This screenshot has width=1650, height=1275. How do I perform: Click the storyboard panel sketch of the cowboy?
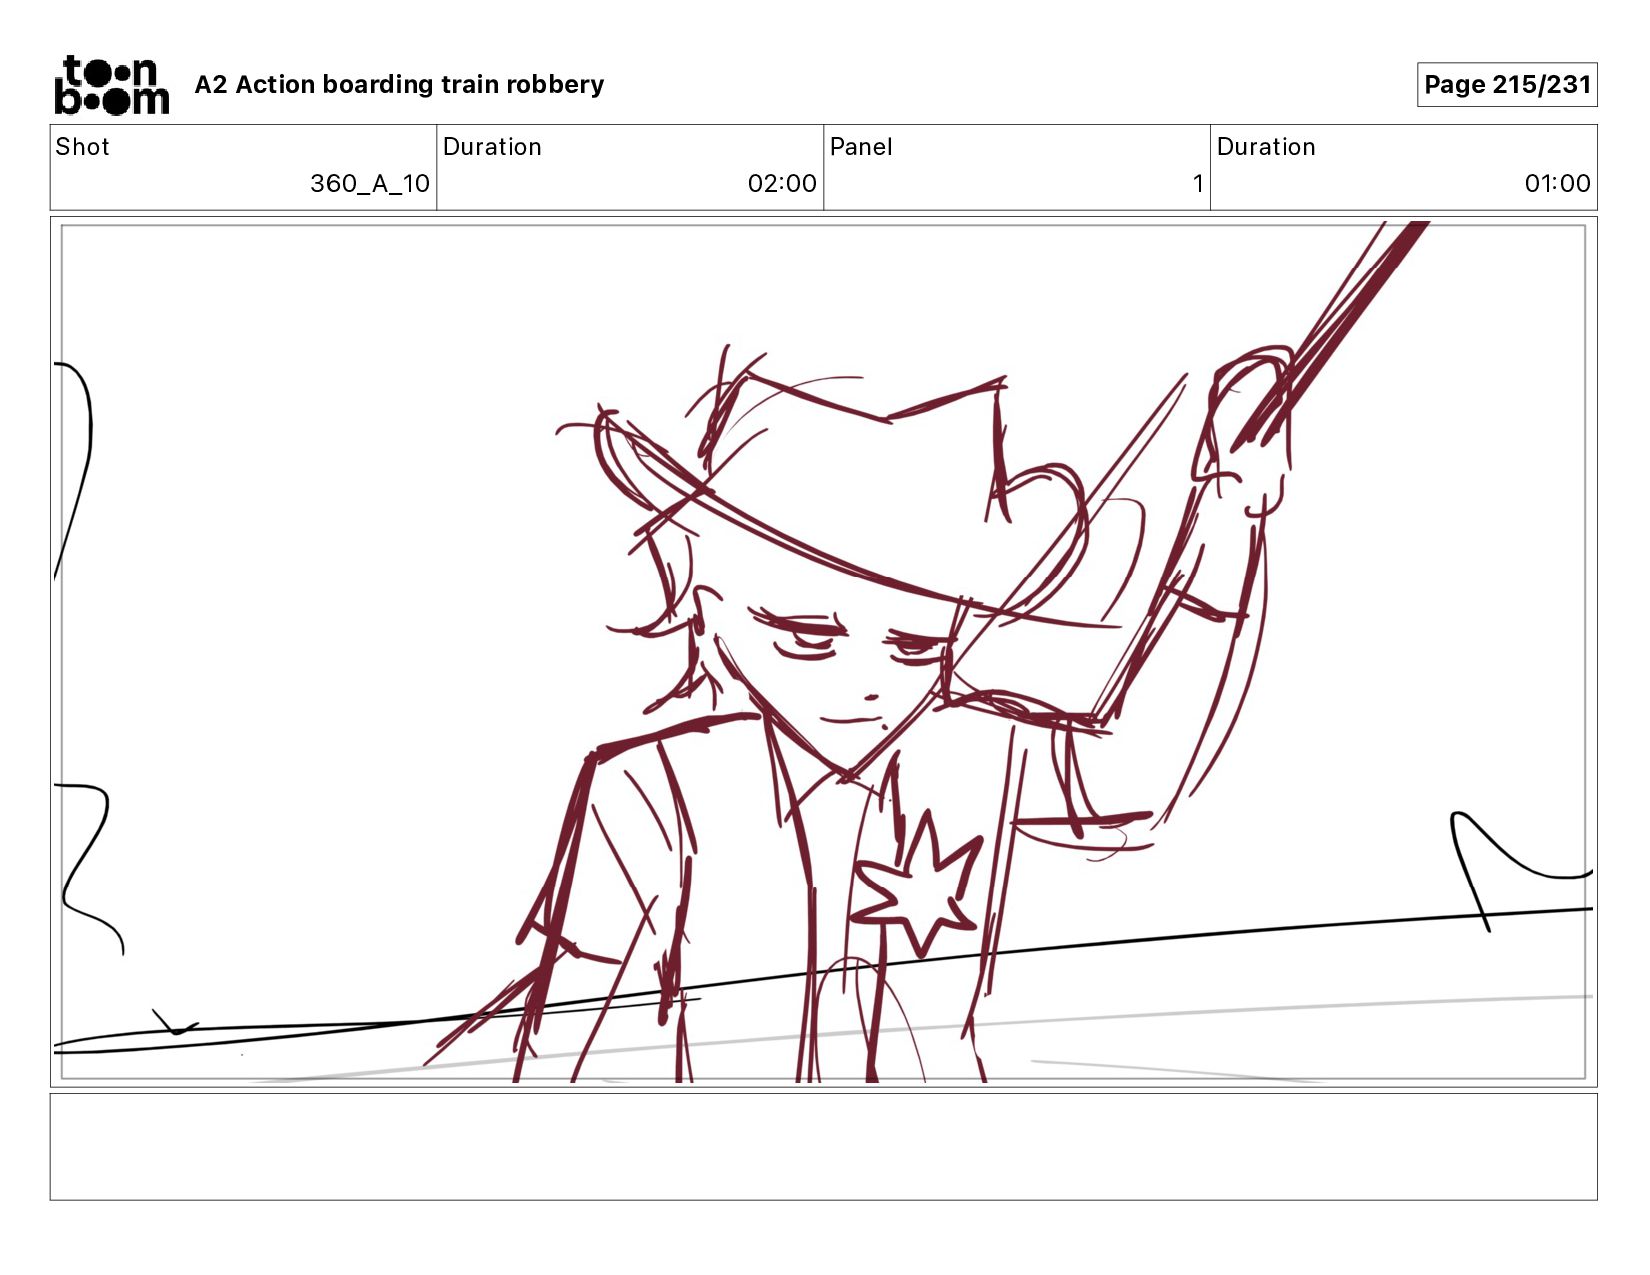click(x=823, y=652)
